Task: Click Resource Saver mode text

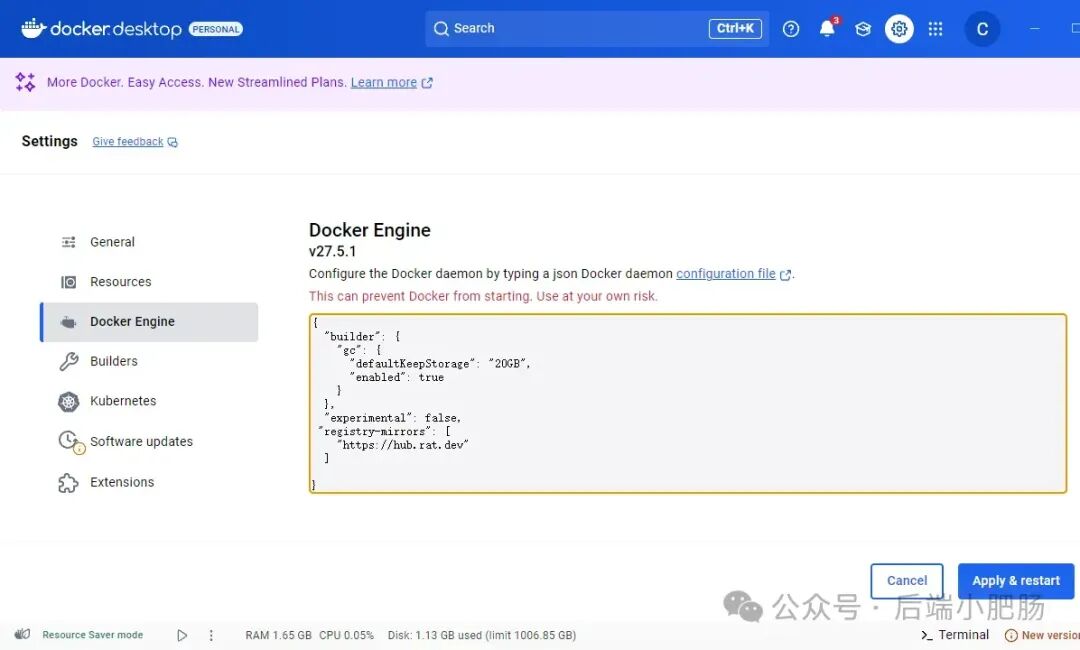Action: click(92, 635)
